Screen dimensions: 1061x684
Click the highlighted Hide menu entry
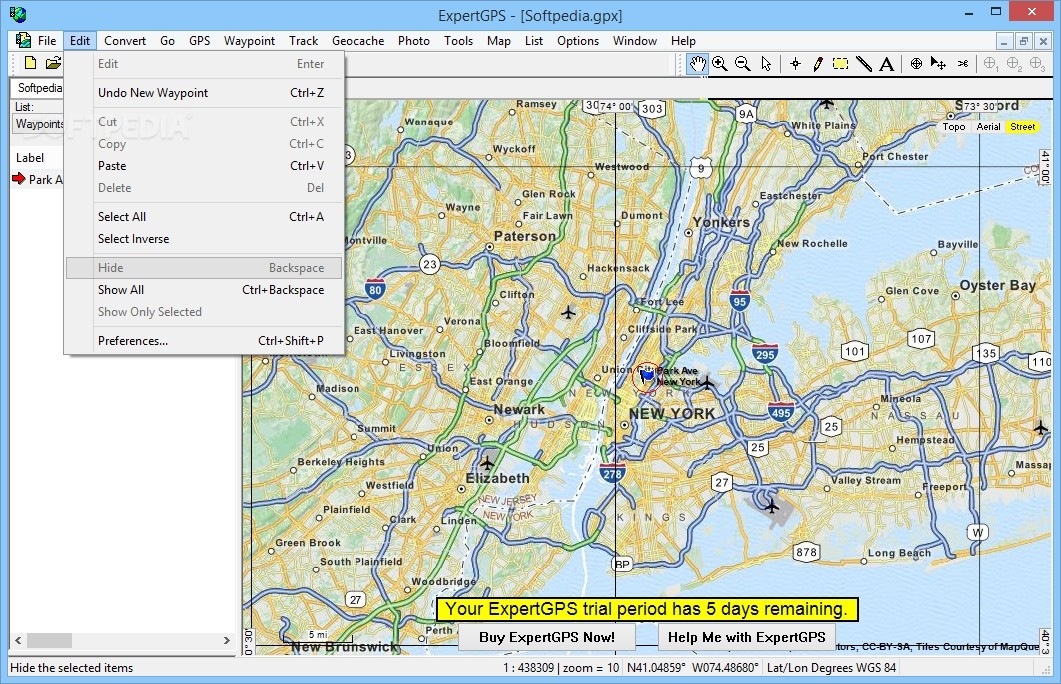click(204, 268)
